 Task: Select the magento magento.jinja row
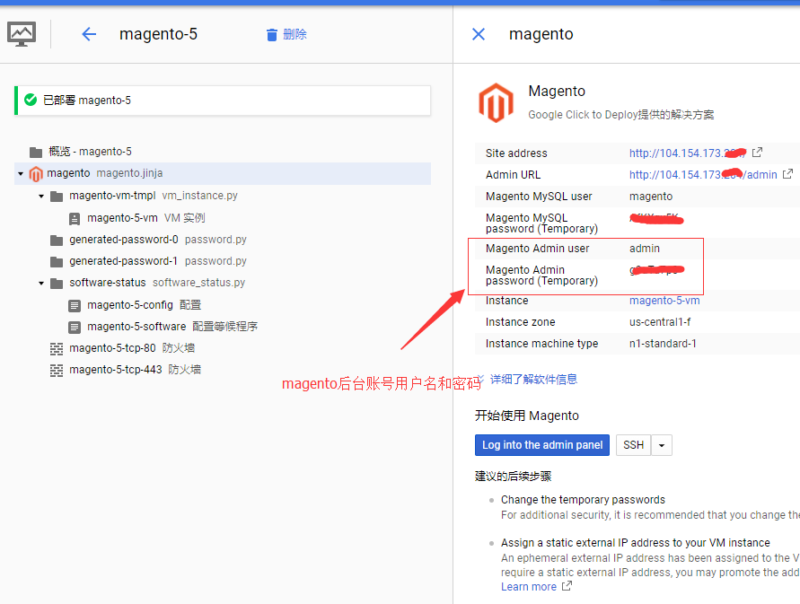[x=222, y=173]
